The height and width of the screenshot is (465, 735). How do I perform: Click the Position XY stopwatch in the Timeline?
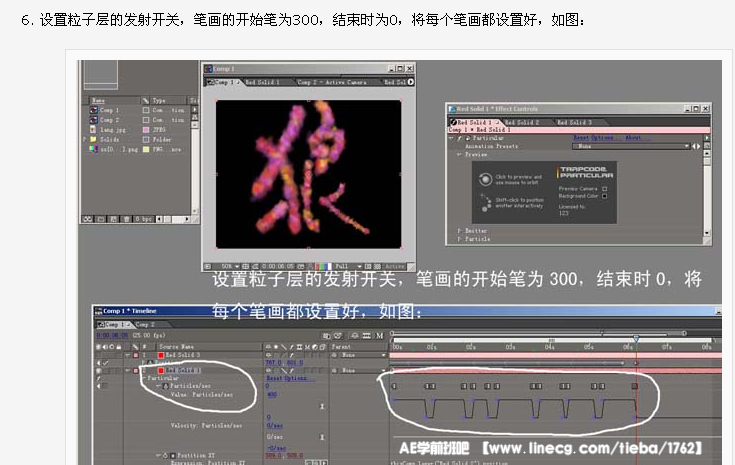pos(165,456)
